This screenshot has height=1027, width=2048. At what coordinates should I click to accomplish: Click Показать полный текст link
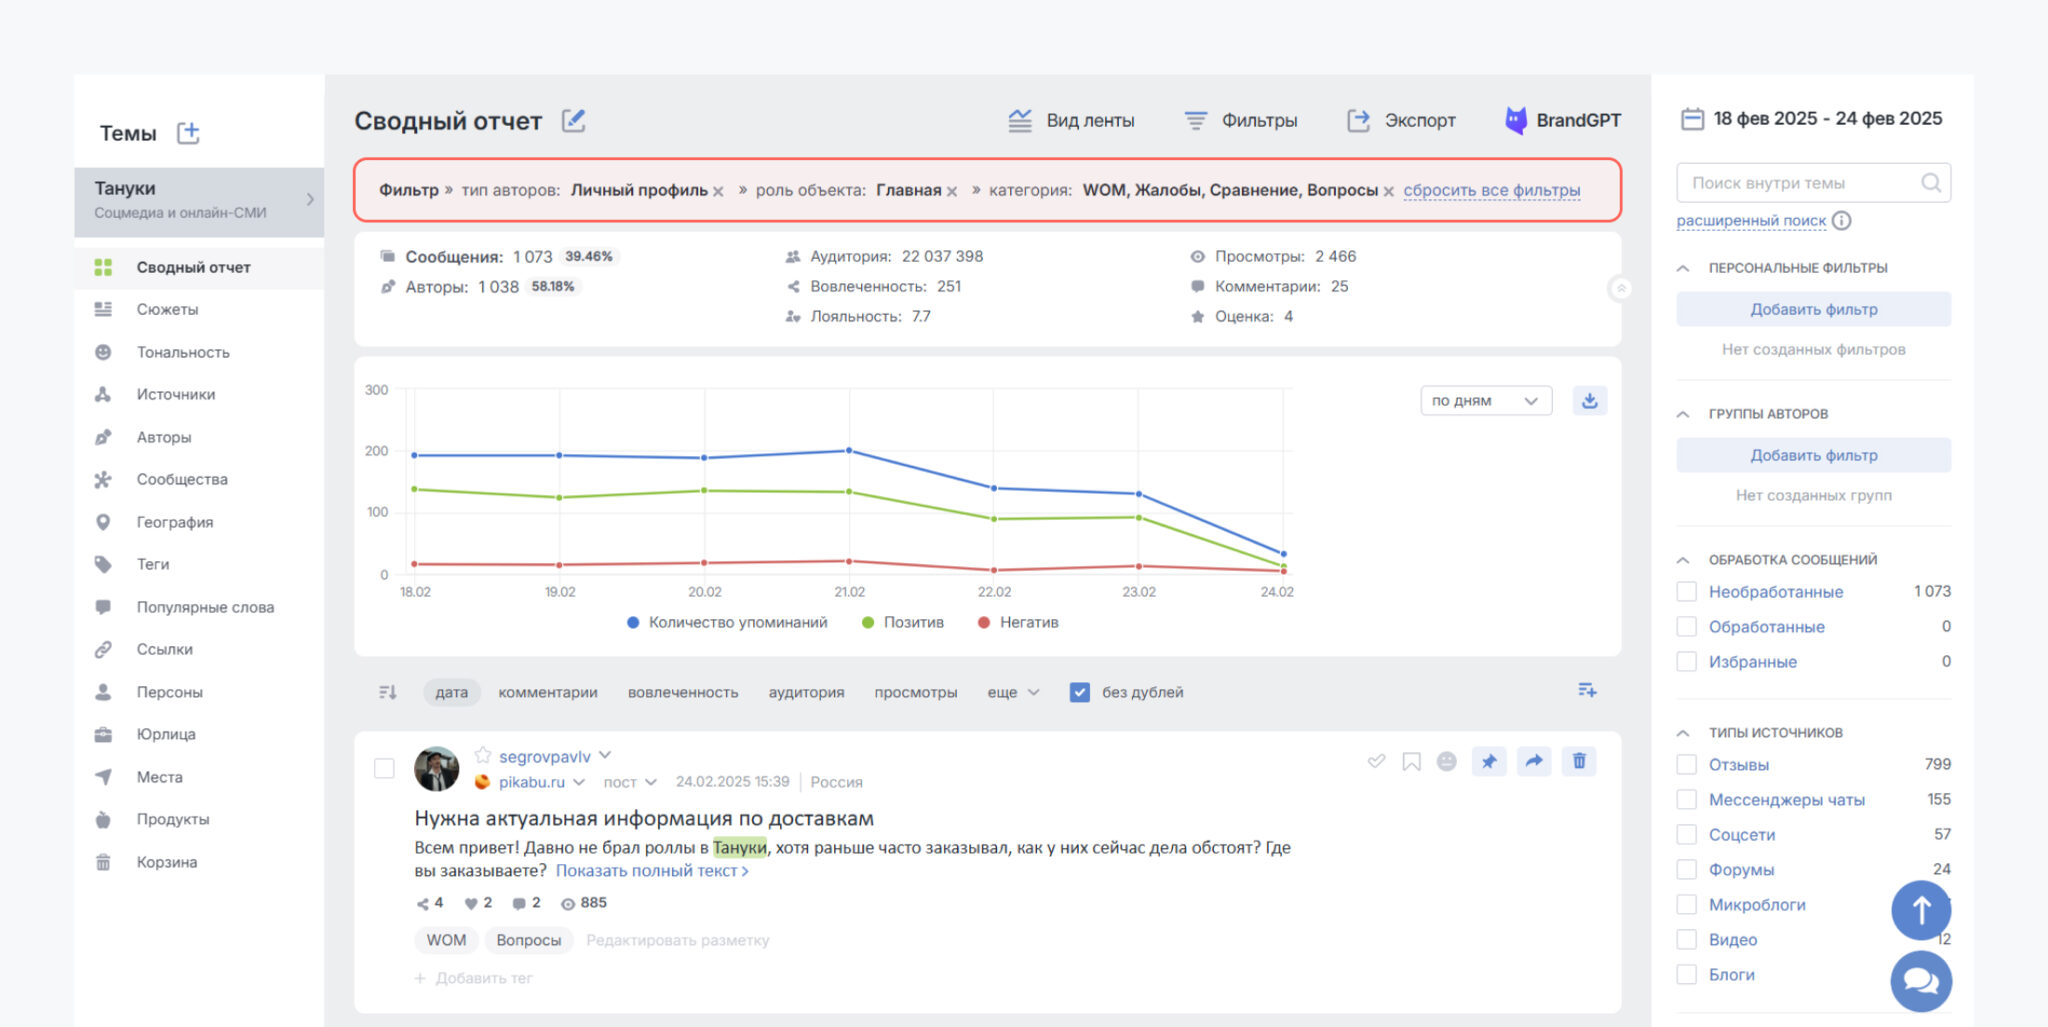coord(652,871)
